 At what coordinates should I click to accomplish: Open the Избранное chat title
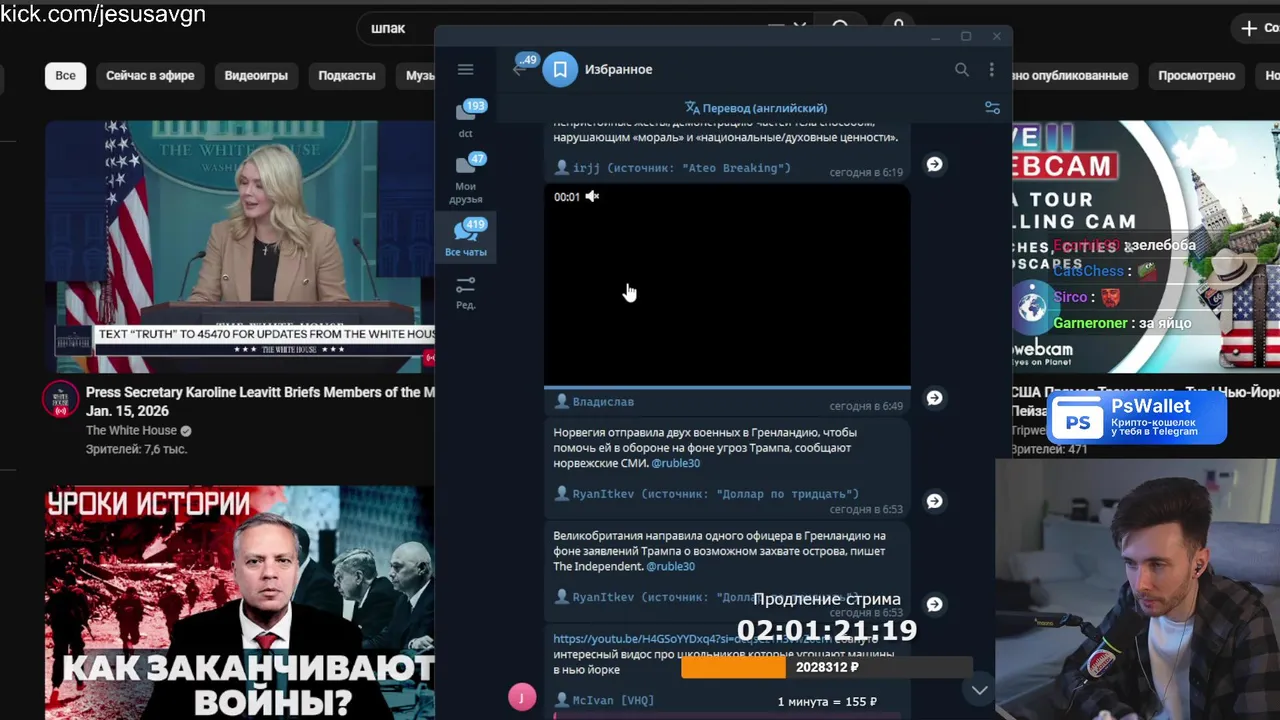[618, 69]
